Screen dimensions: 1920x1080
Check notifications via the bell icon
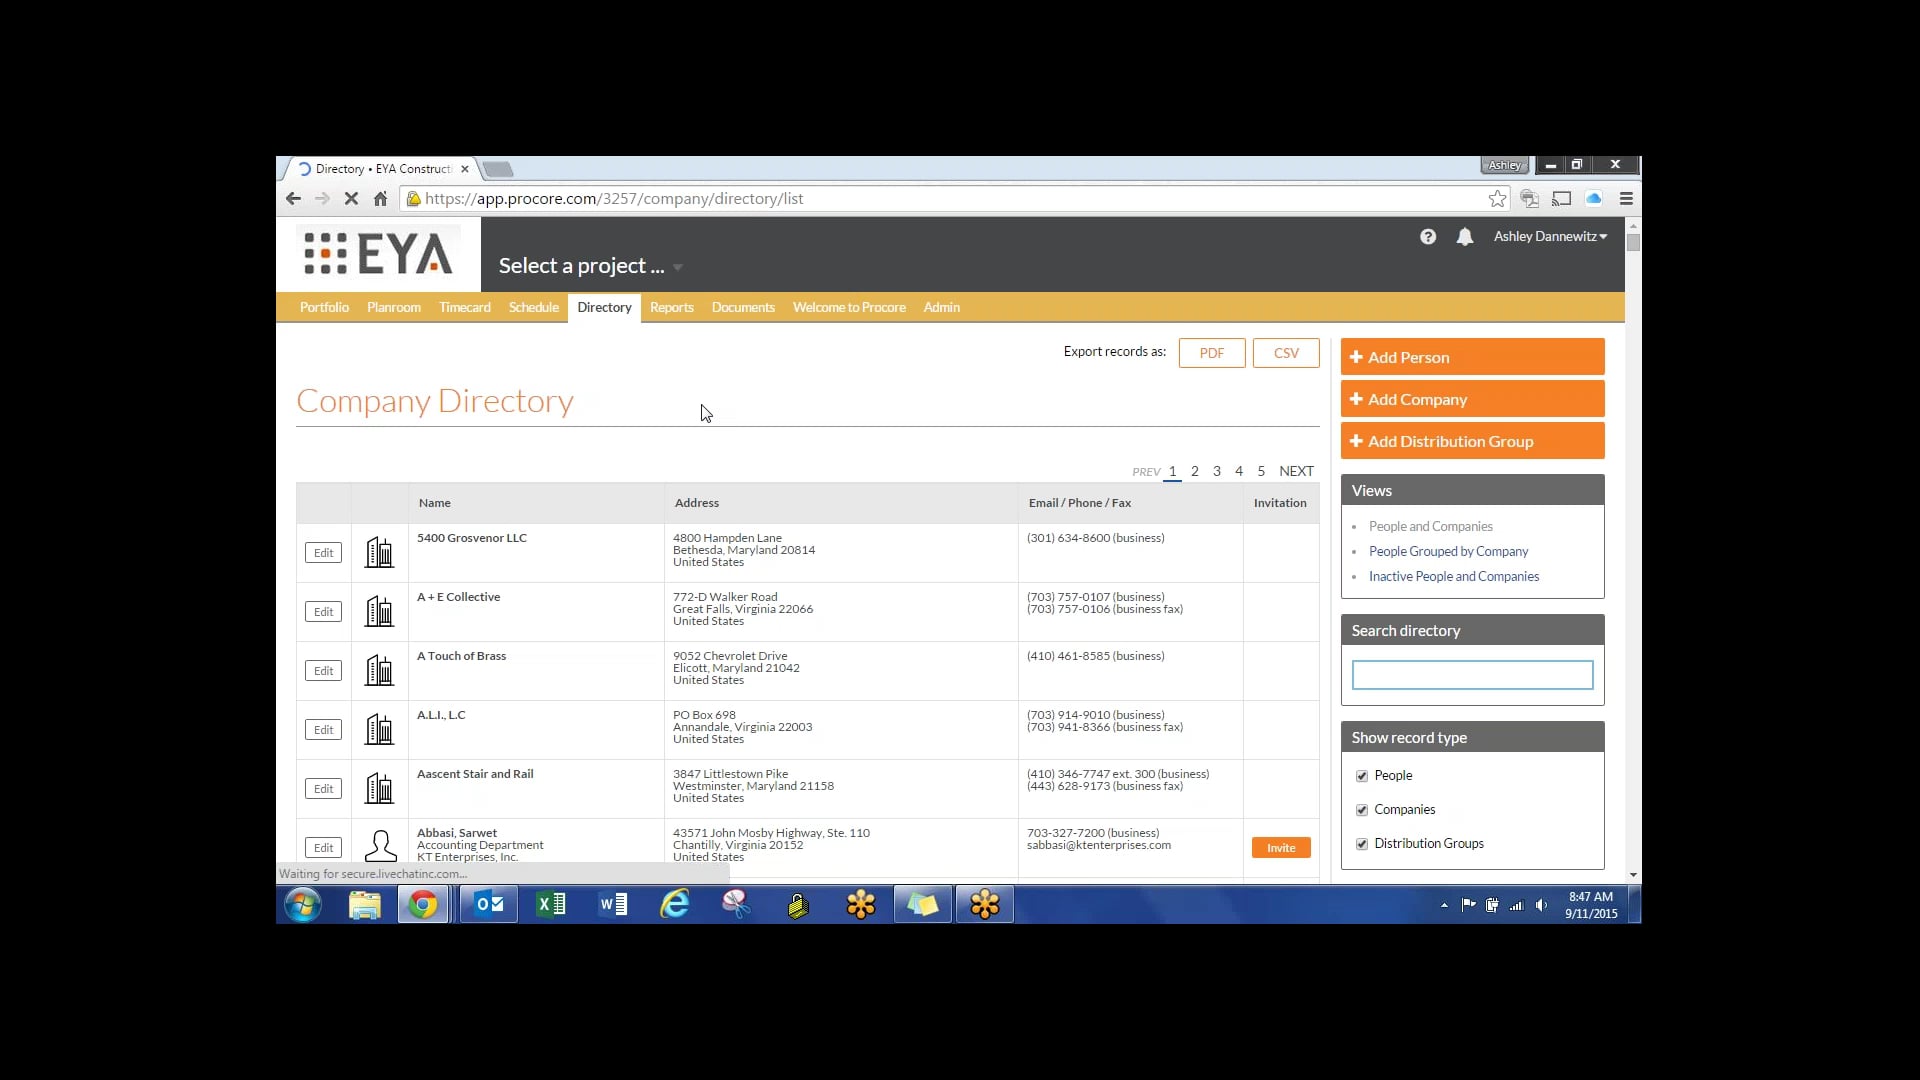(x=1466, y=237)
